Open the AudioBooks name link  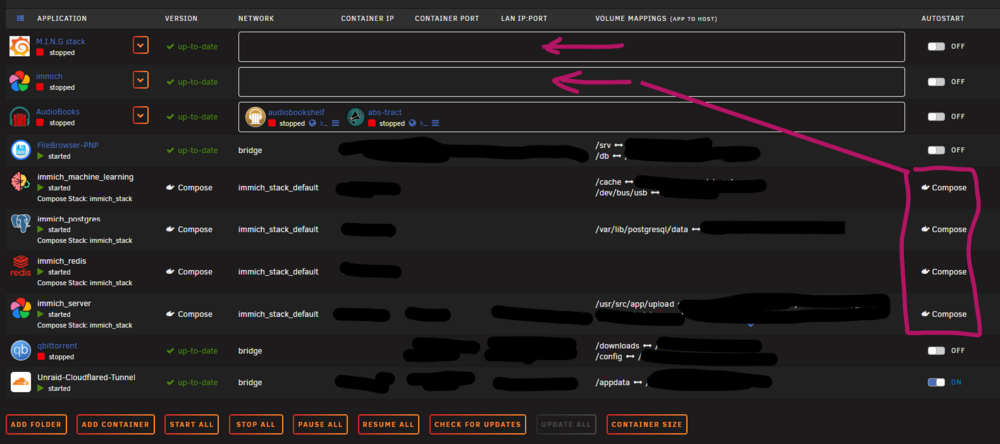click(57, 112)
